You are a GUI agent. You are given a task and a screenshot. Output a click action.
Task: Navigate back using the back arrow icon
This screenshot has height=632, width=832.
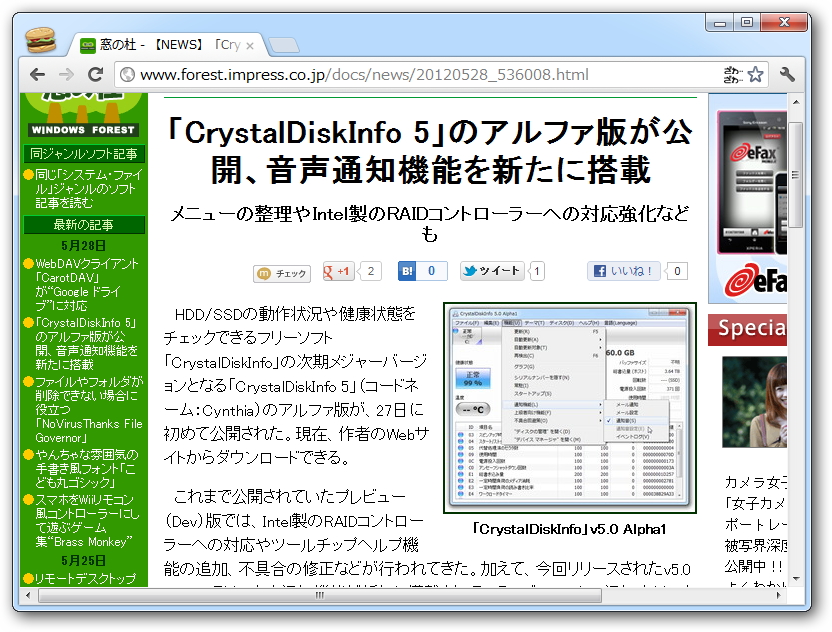(37, 73)
